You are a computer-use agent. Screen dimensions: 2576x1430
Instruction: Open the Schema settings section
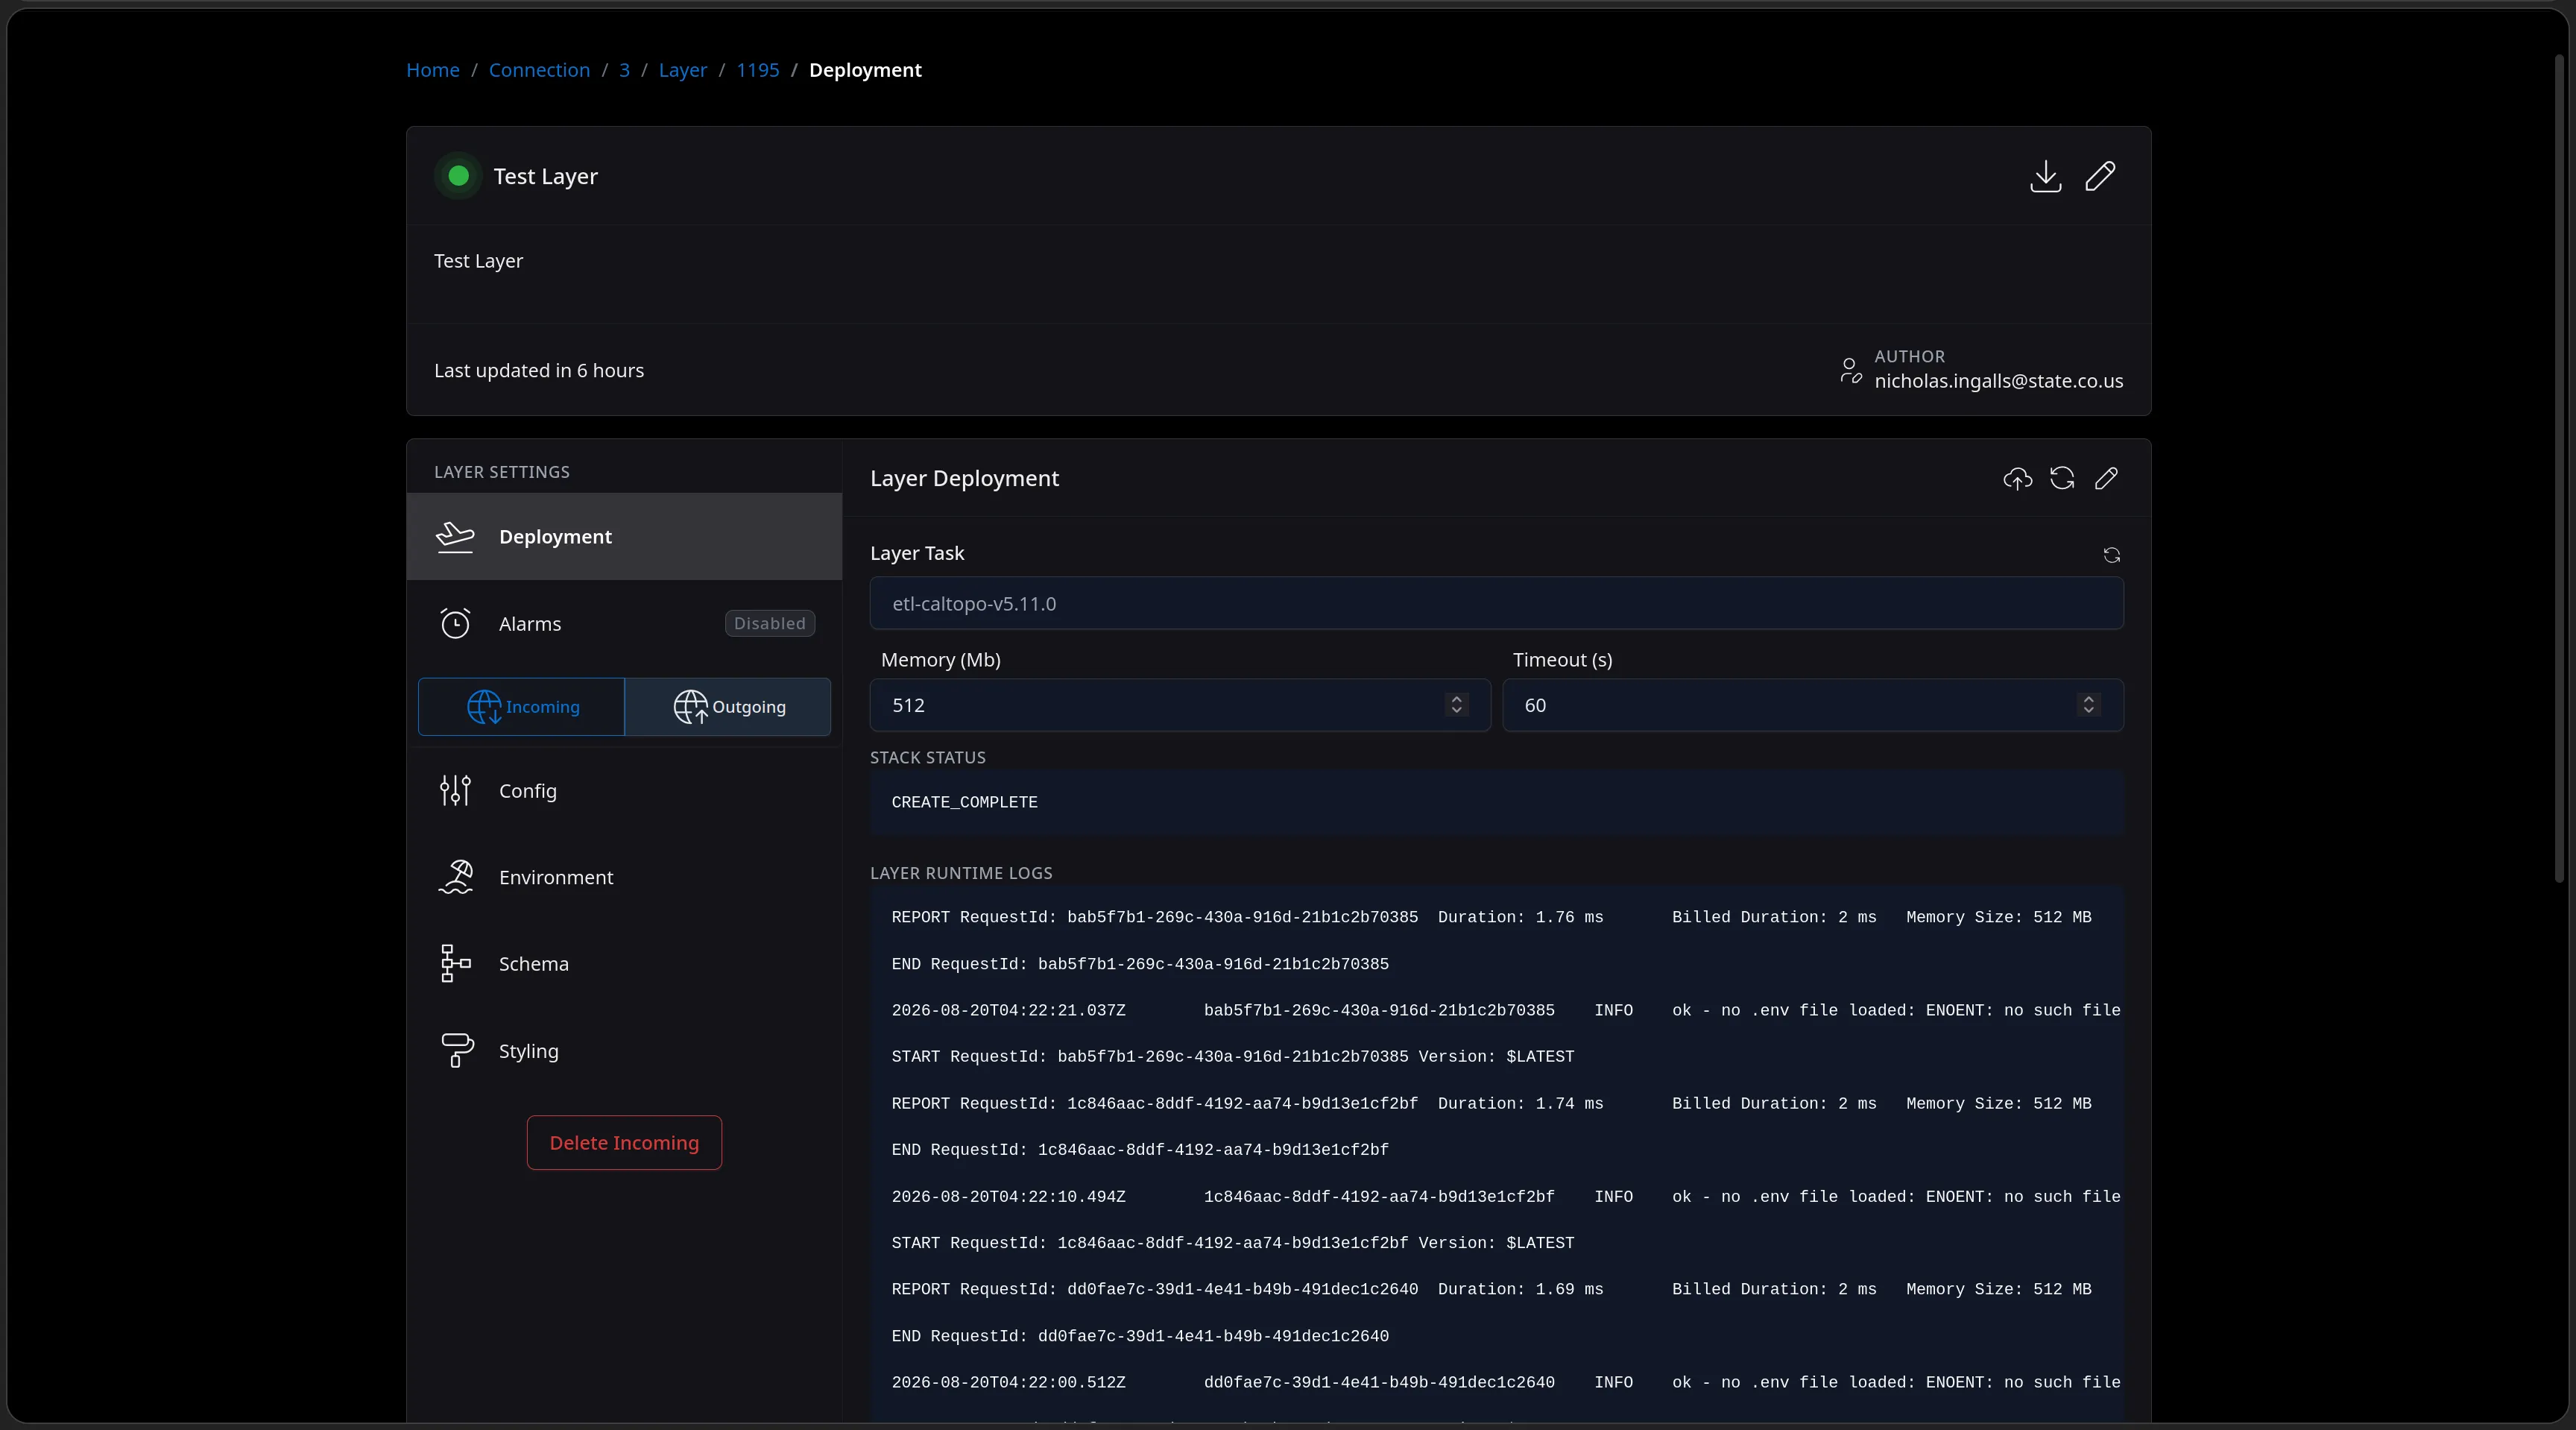coord(624,964)
